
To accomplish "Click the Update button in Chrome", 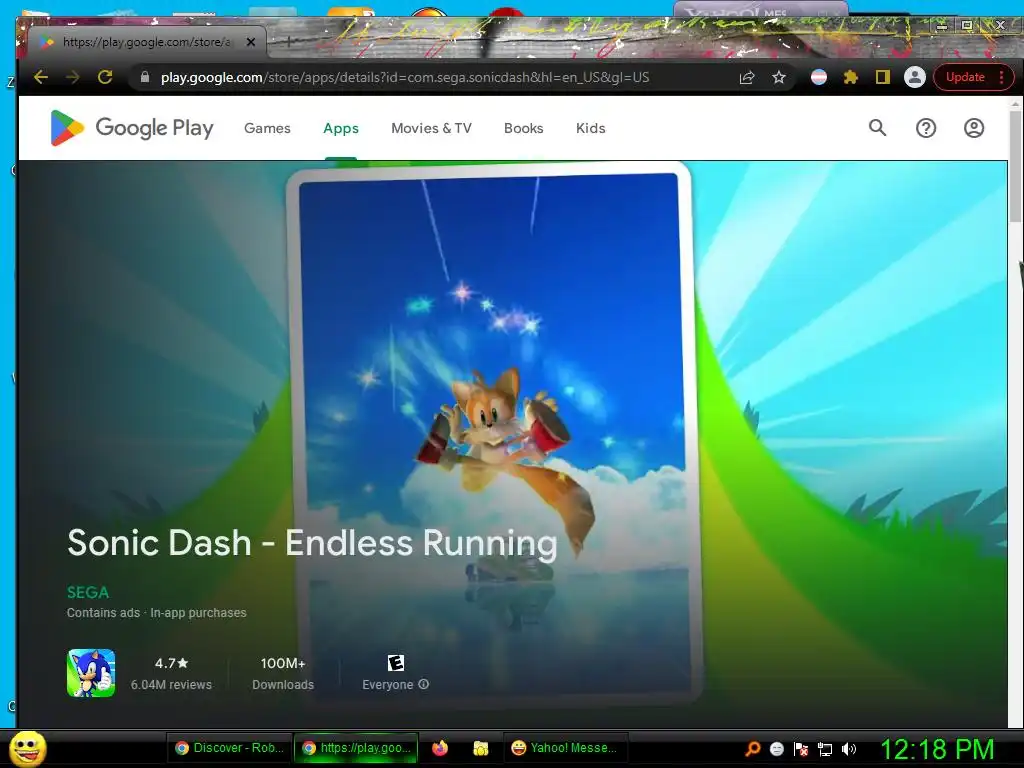I will (x=965, y=77).
